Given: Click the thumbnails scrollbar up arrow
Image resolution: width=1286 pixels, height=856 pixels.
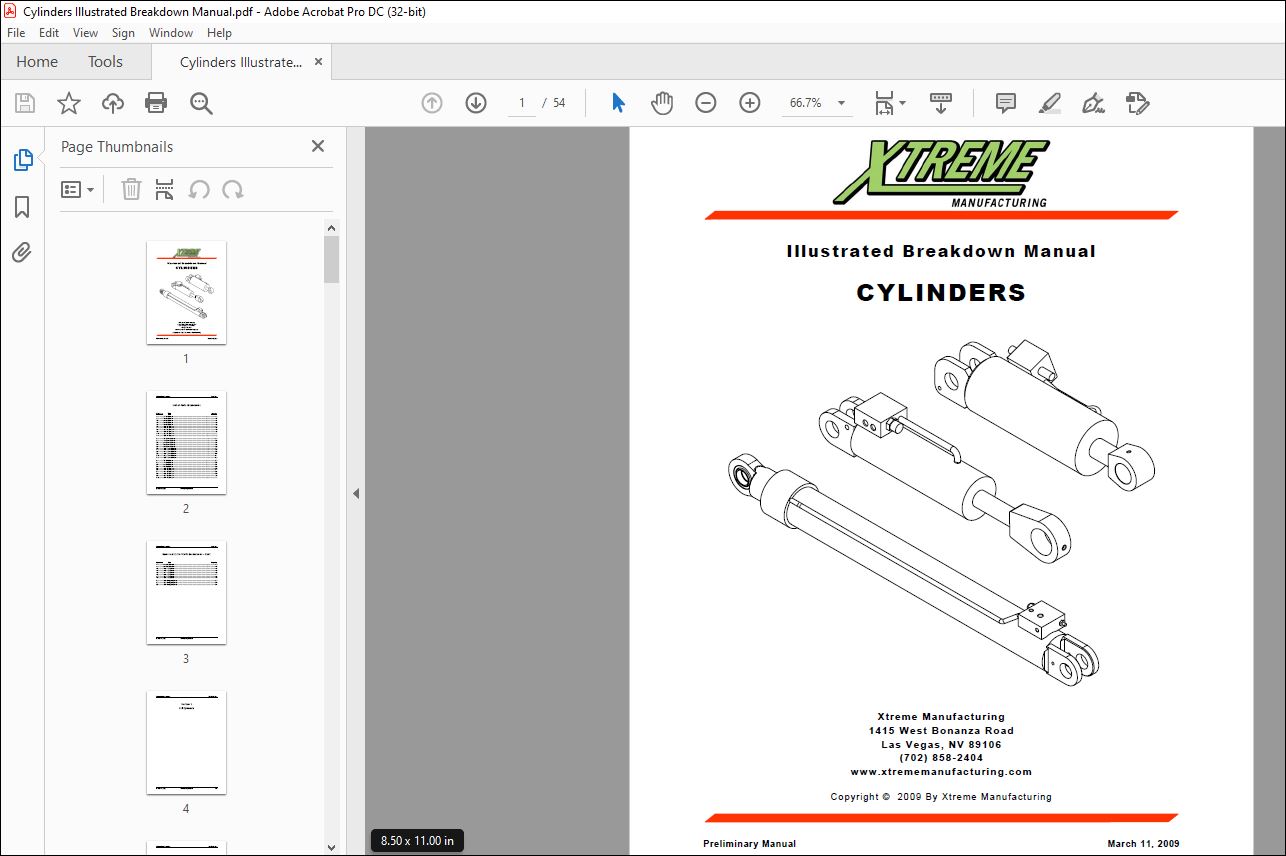Looking at the screenshot, I should tap(331, 228).
